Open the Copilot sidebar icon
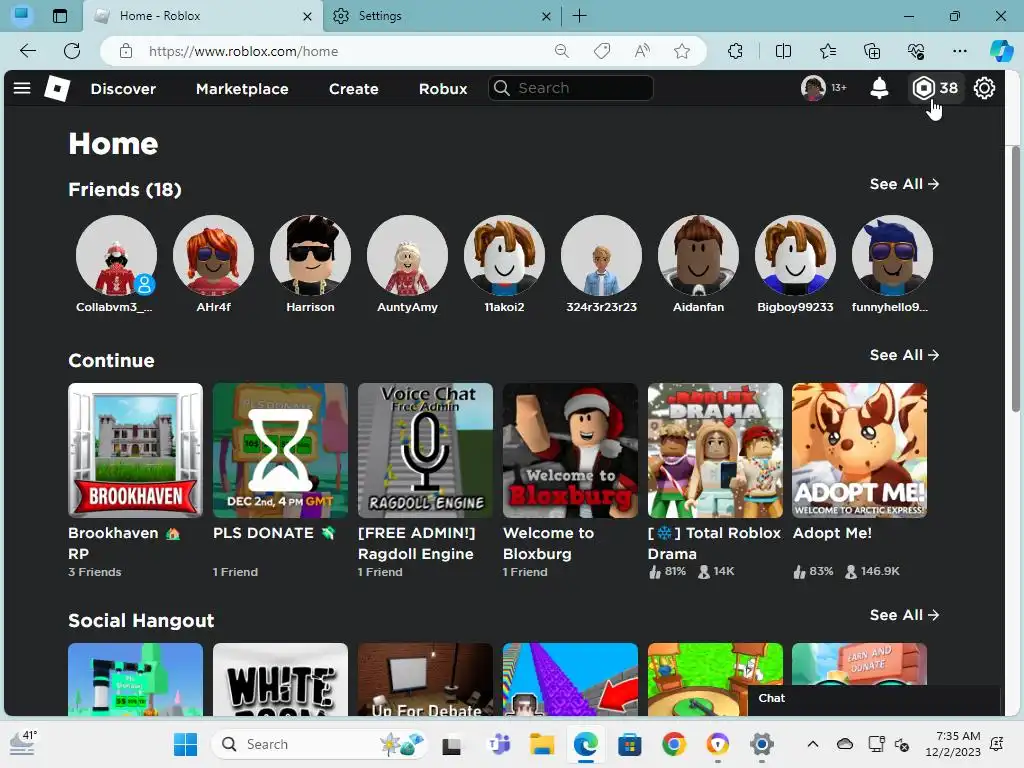Screen dimensions: 1024x768 coord(1001,51)
